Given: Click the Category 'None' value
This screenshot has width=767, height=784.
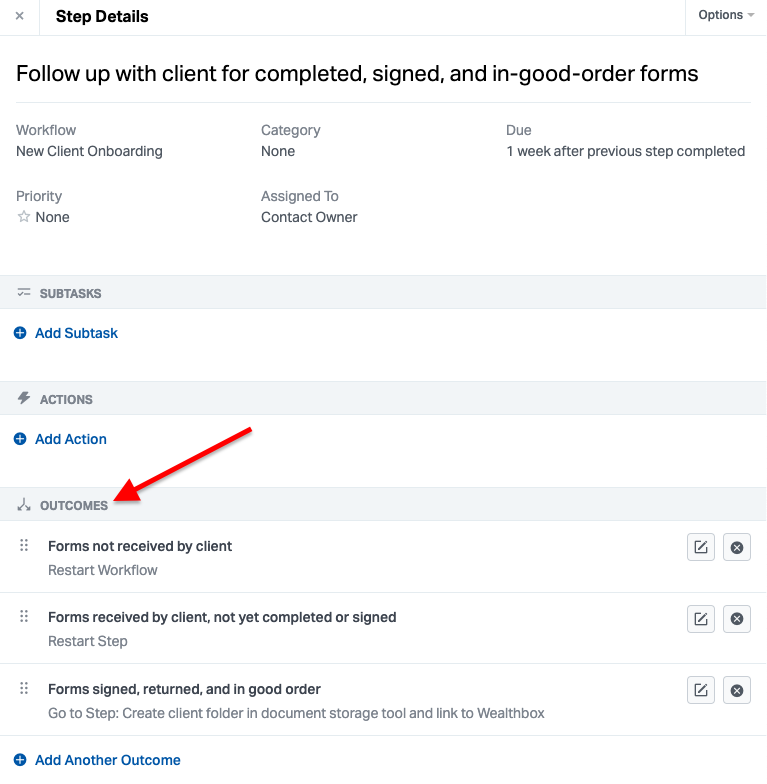Looking at the screenshot, I should [278, 151].
